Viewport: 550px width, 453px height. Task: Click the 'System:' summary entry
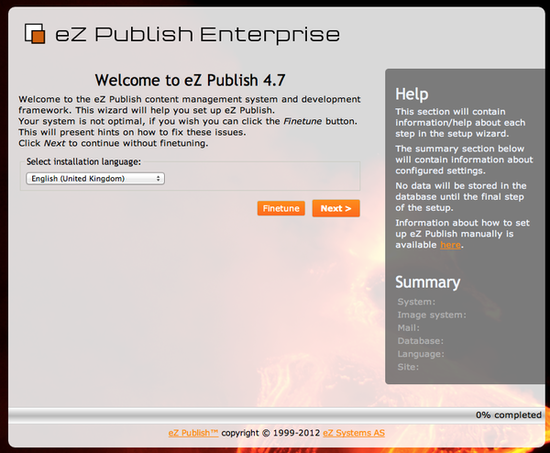[x=416, y=302]
